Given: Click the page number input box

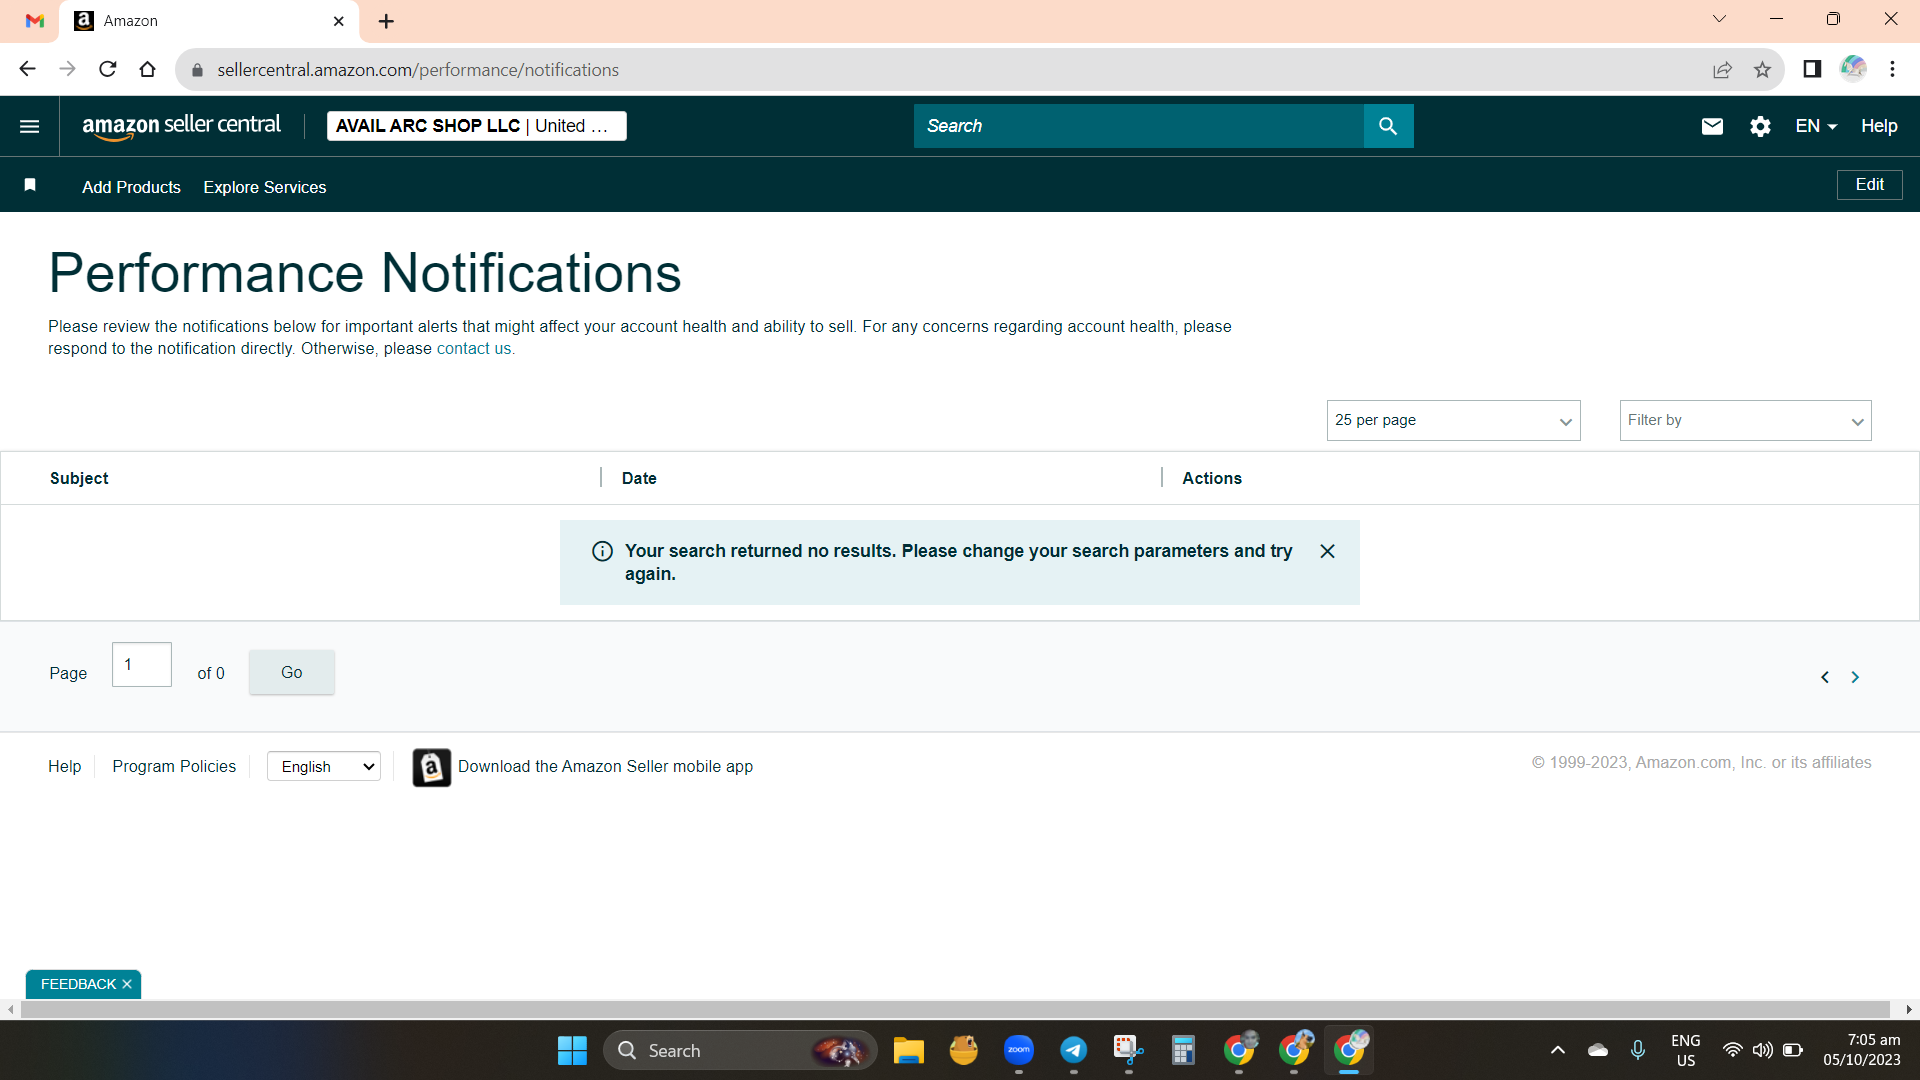Looking at the screenshot, I should tap(142, 665).
